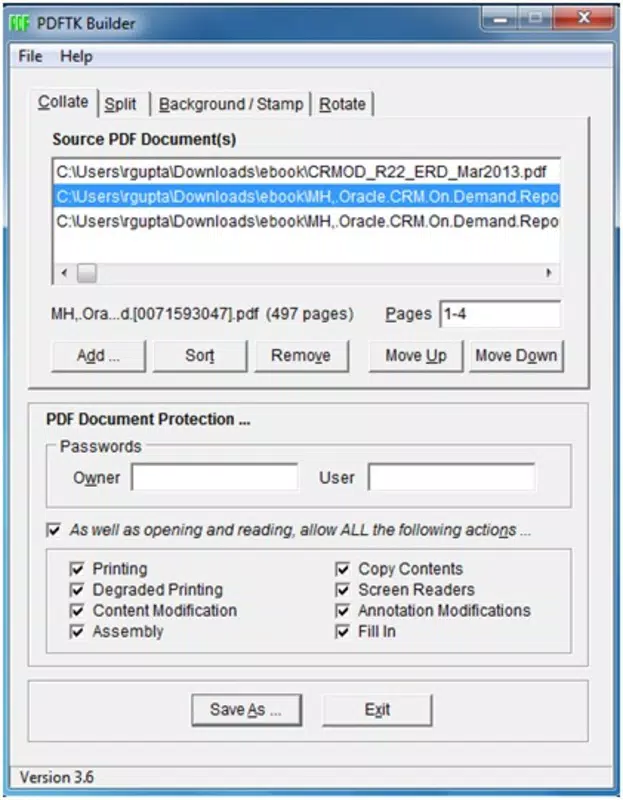
Task: Toggle the Assembly checkbox
Action: 77,632
